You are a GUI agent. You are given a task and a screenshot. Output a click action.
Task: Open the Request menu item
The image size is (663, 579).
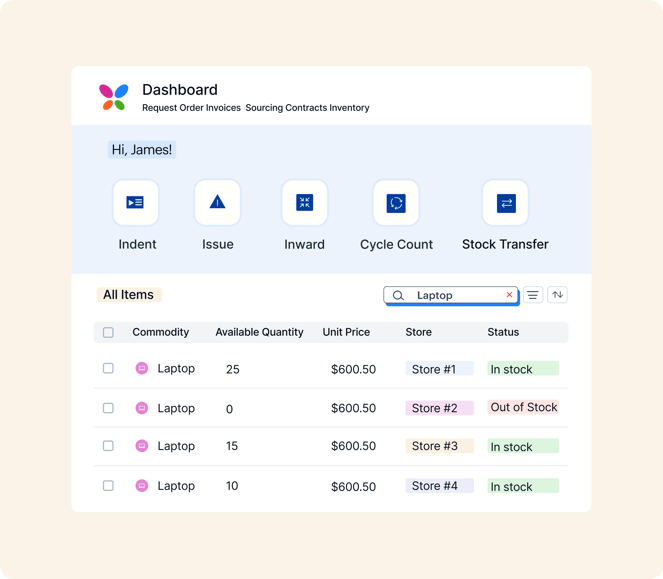159,108
